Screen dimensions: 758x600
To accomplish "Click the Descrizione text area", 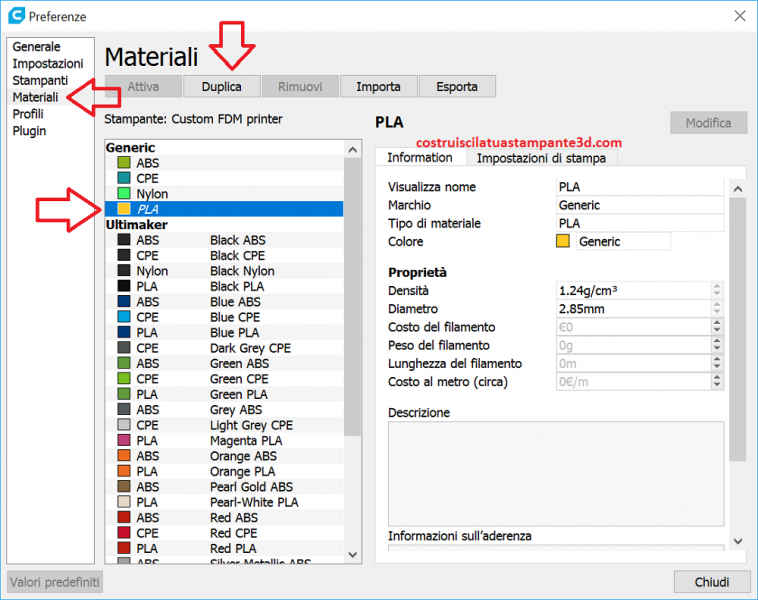I will coord(556,474).
